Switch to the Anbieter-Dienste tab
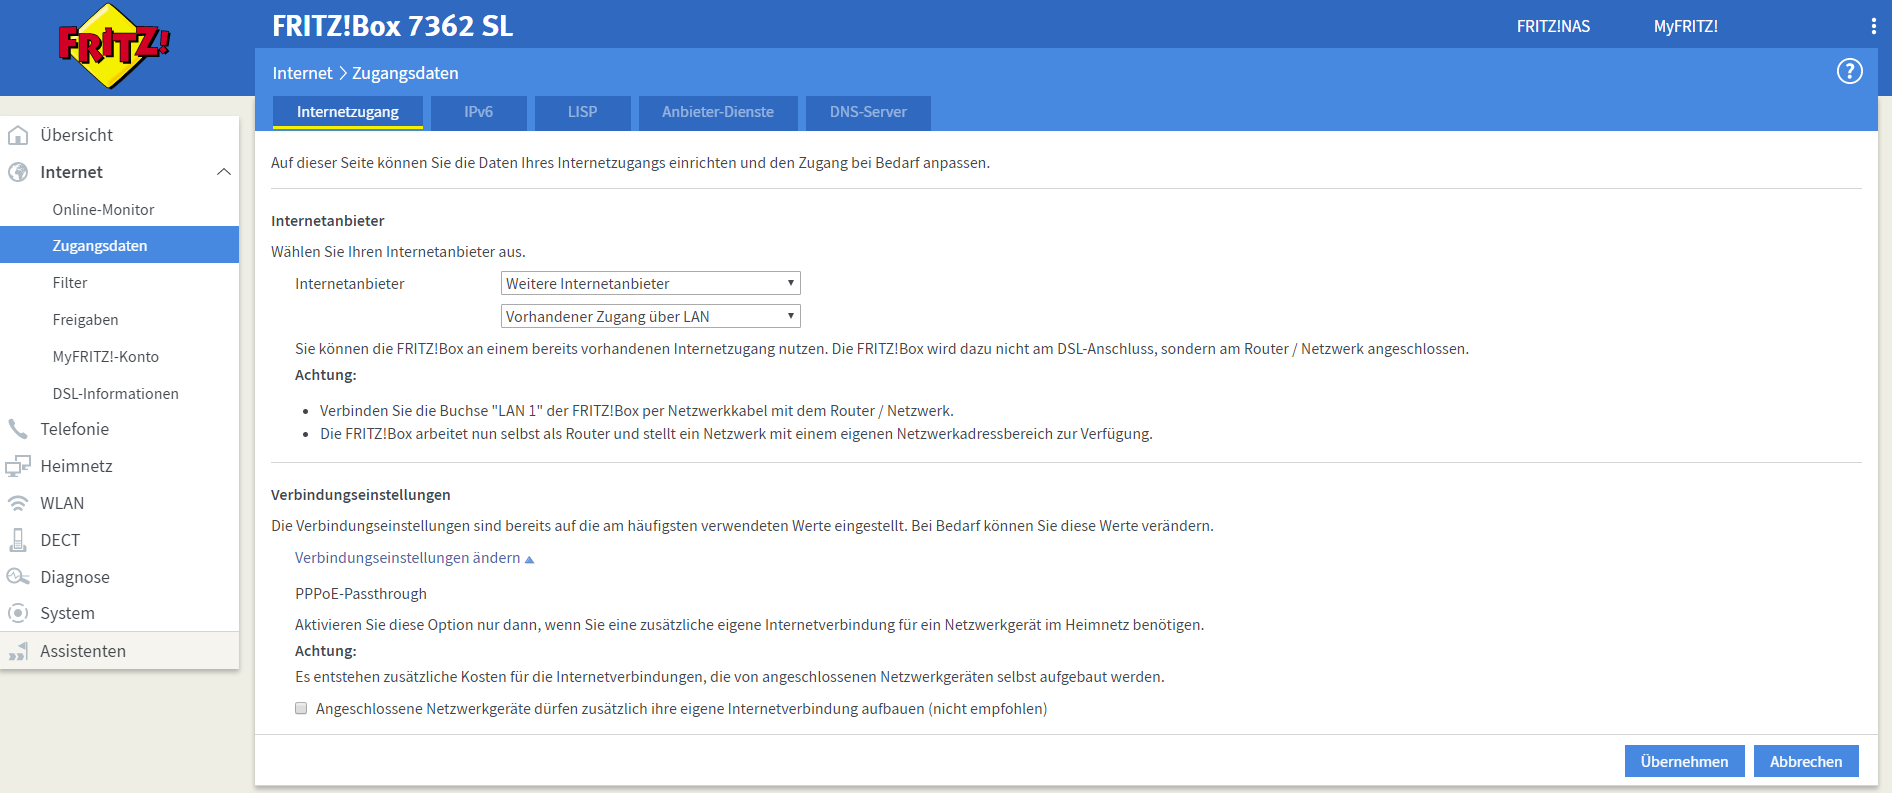The image size is (1892, 793). [x=718, y=112]
